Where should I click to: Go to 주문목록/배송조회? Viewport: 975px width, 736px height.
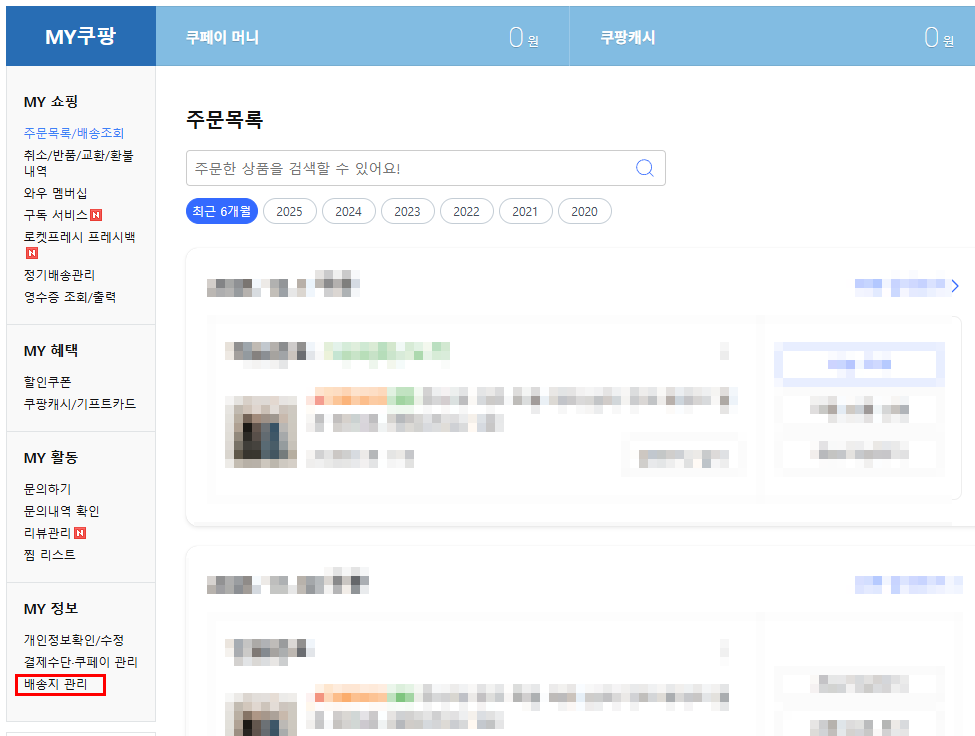click(74, 133)
